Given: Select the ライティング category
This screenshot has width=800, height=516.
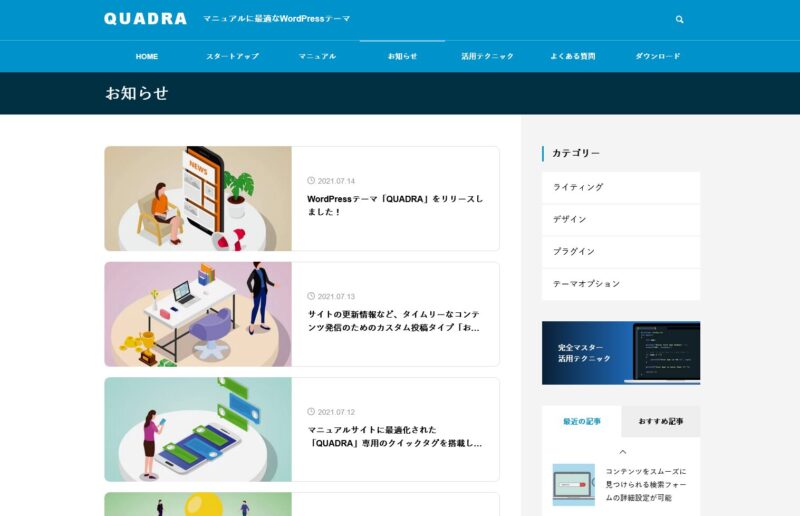Looking at the screenshot, I should [621, 187].
